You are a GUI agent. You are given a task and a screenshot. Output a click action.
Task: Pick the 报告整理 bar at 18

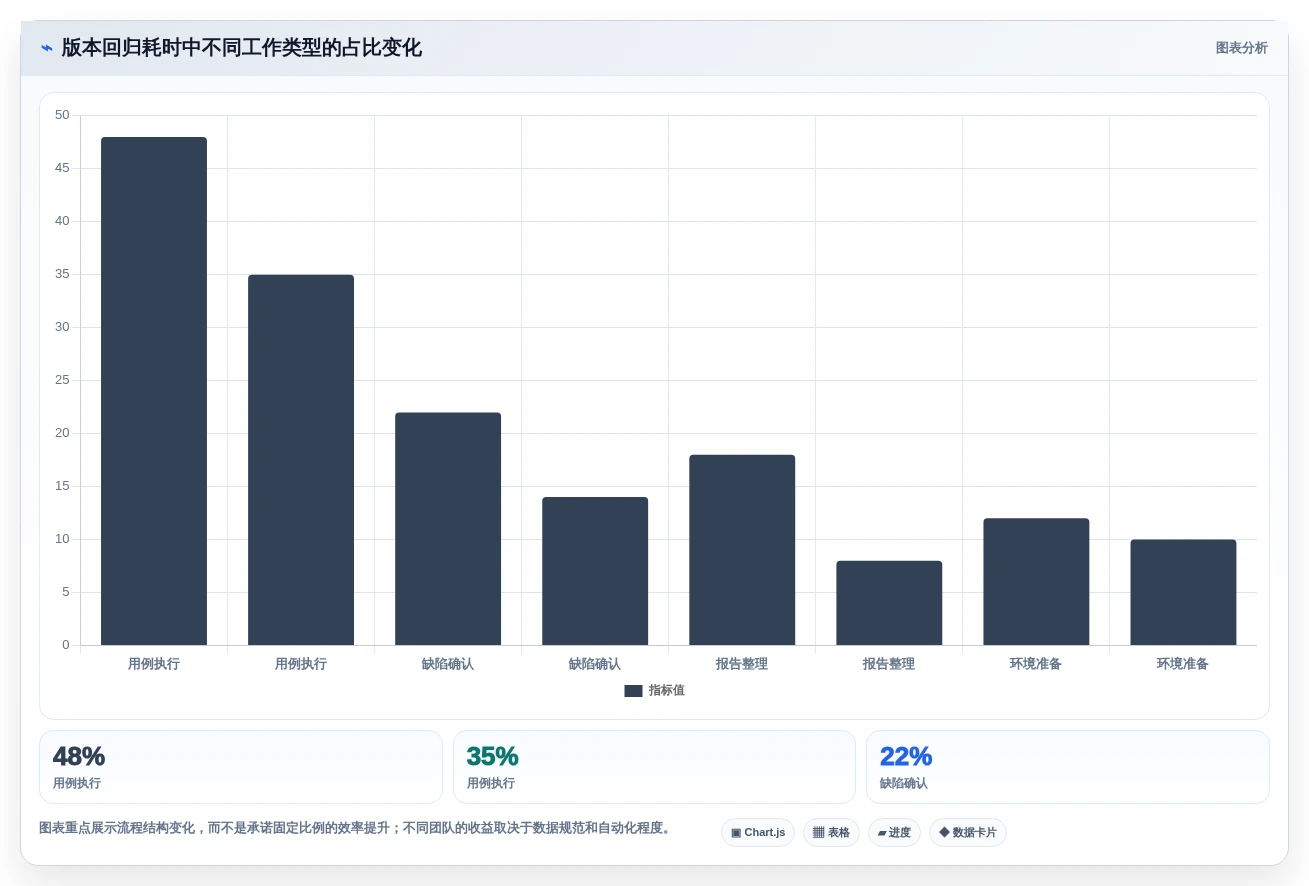pos(742,550)
